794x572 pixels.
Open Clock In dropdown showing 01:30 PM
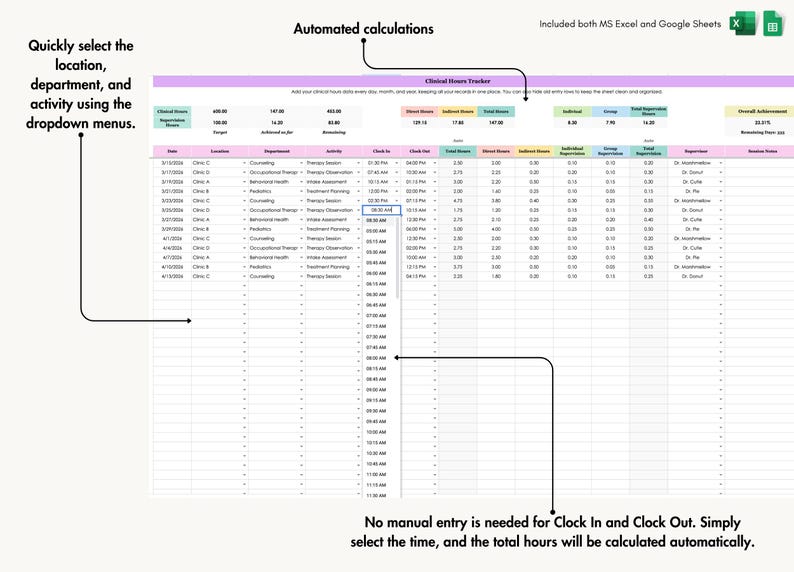[x=396, y=163]
